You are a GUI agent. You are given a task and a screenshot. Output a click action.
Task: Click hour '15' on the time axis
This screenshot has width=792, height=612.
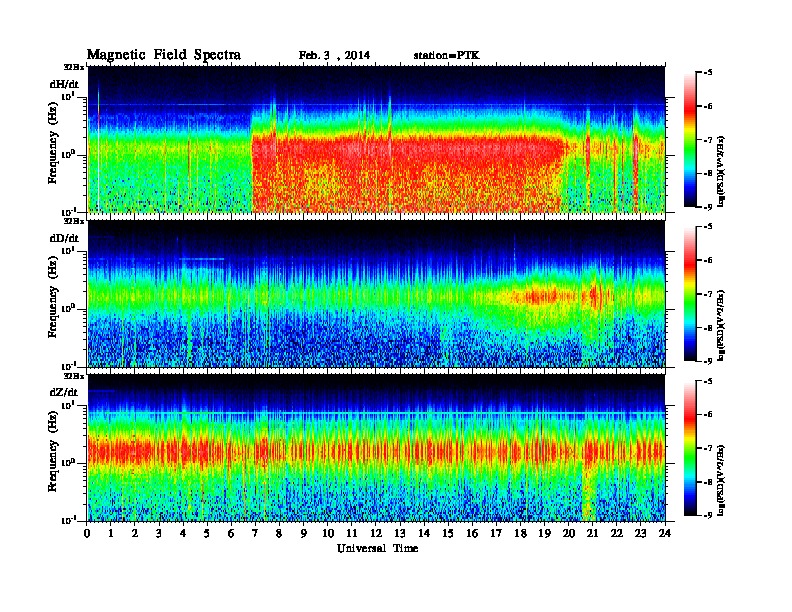[448, 533]
